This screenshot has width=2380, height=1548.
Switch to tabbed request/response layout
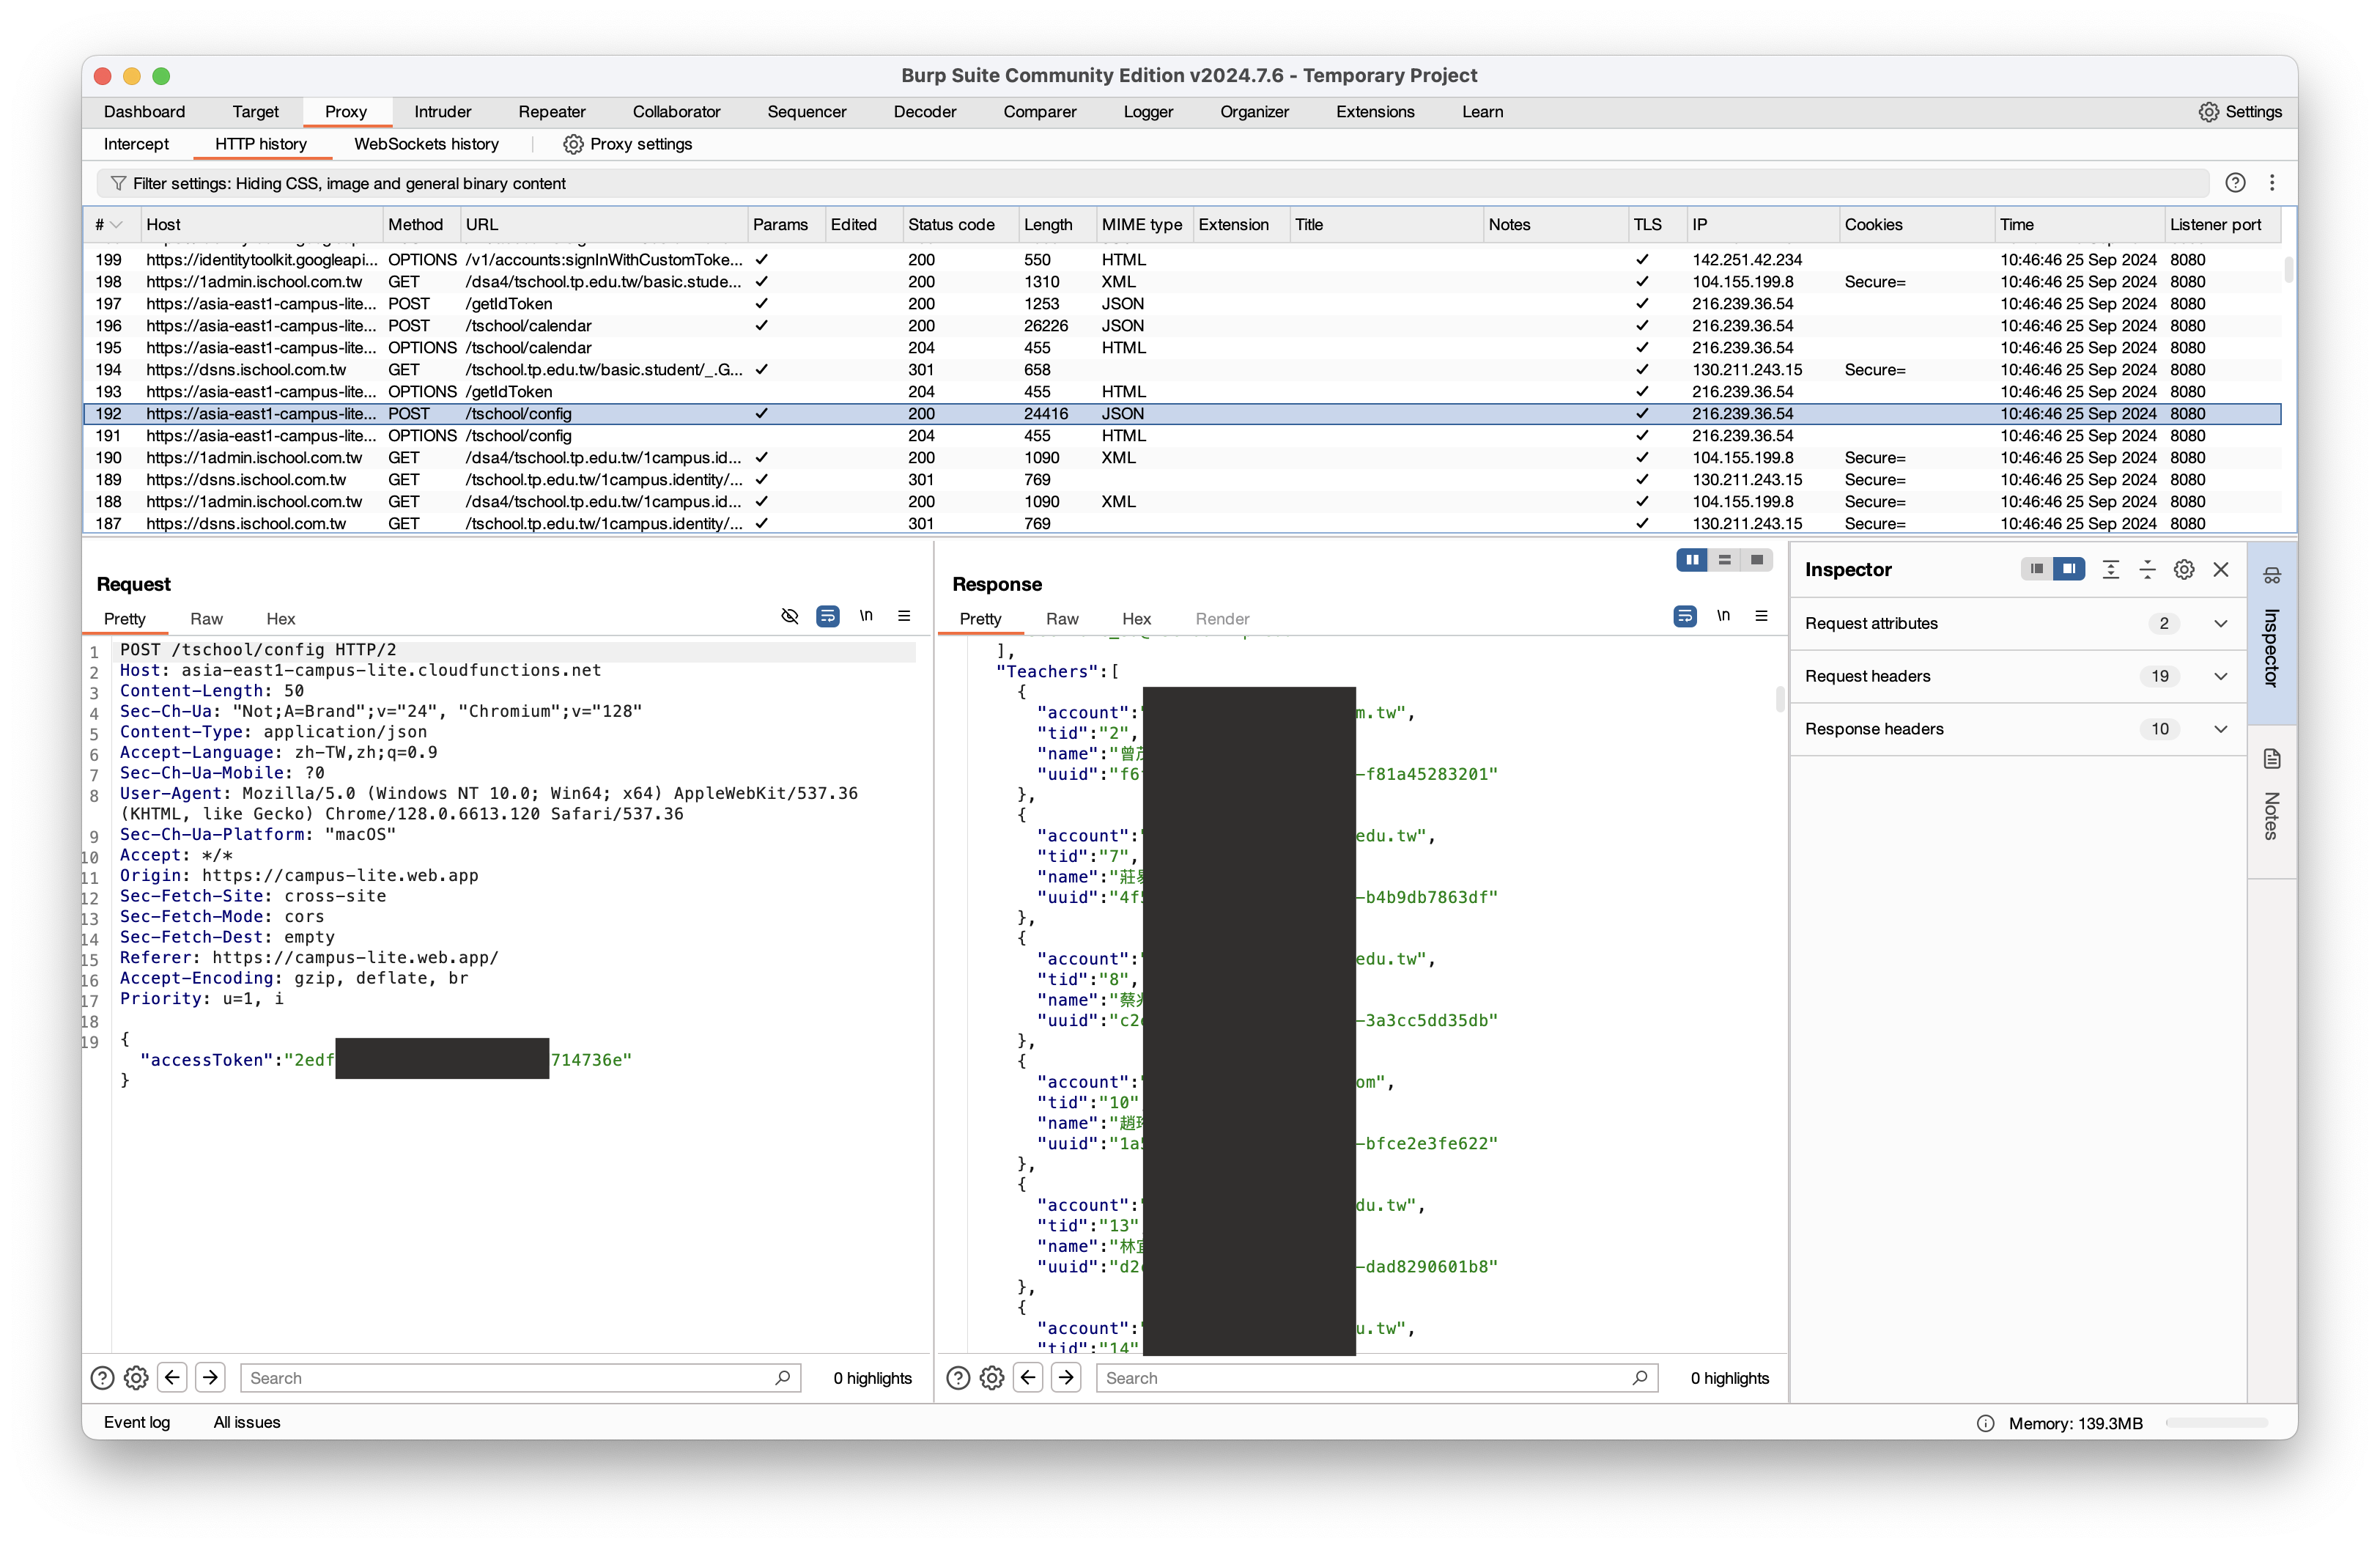tap(1757, 560)
